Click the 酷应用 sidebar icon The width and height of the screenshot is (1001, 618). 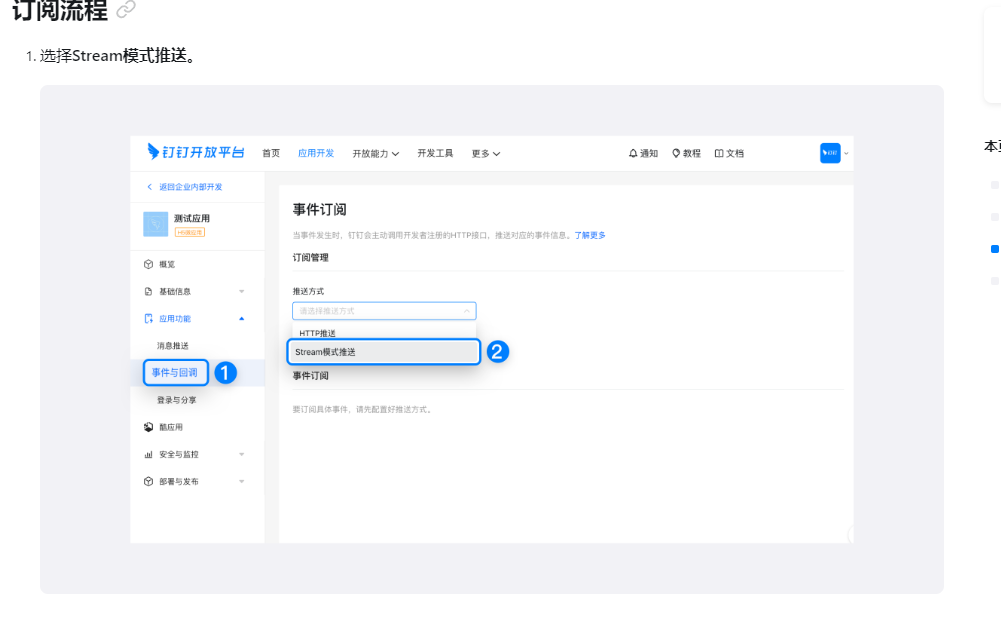149,427
